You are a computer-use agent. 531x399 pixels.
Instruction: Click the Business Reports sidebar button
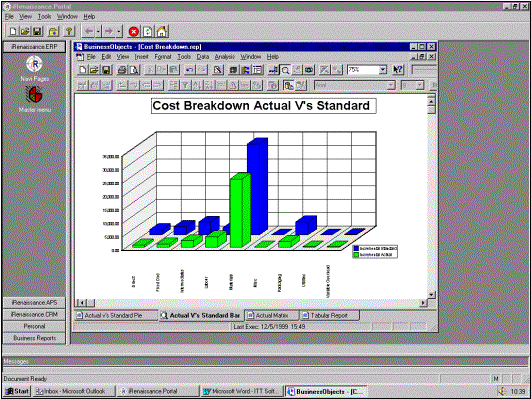coord(34,338)
